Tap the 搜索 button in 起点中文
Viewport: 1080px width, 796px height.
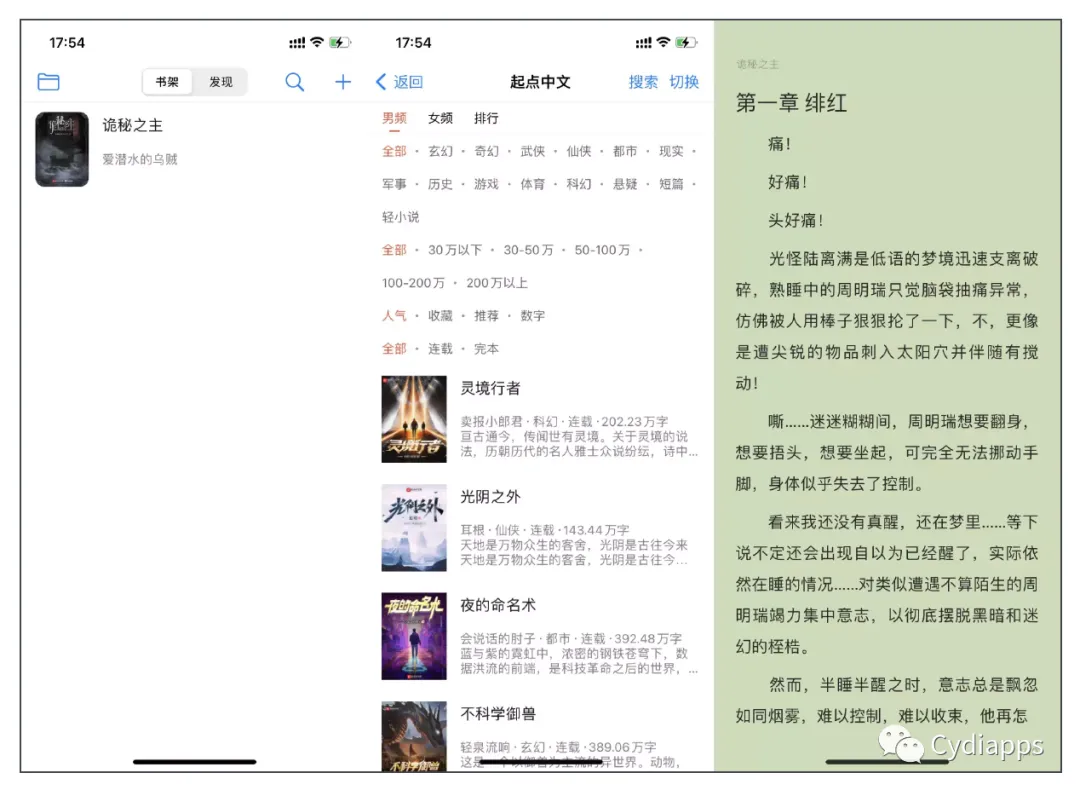(643, 82)
